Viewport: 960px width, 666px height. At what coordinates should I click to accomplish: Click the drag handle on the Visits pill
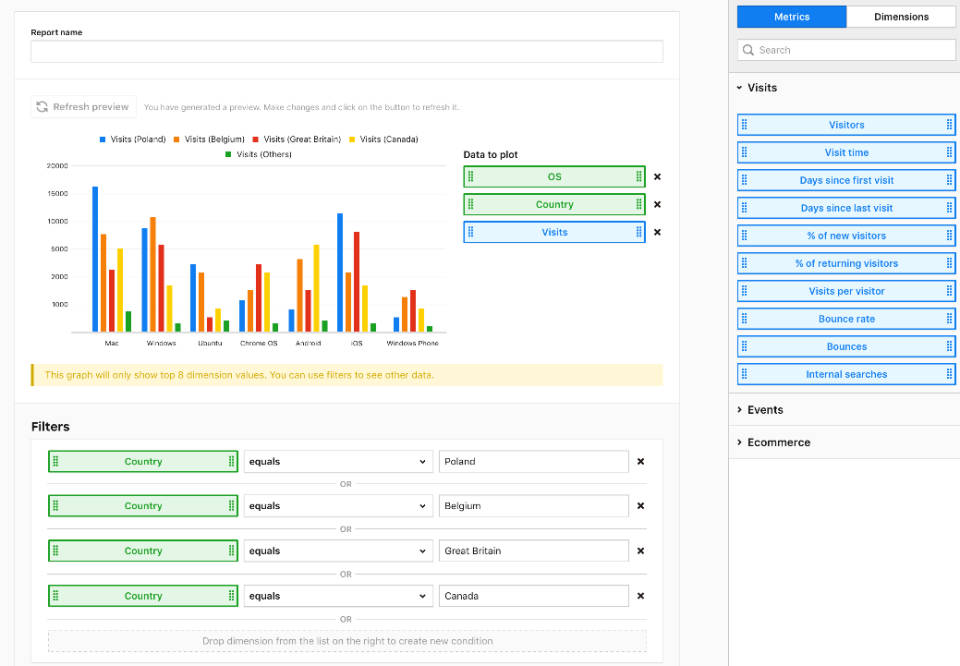click(471, 231)
